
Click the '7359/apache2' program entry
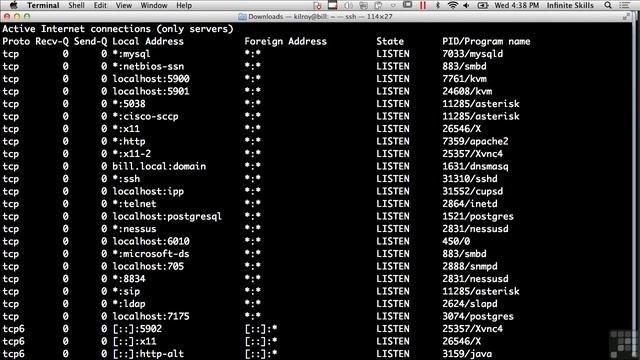[x=476, y=142]
